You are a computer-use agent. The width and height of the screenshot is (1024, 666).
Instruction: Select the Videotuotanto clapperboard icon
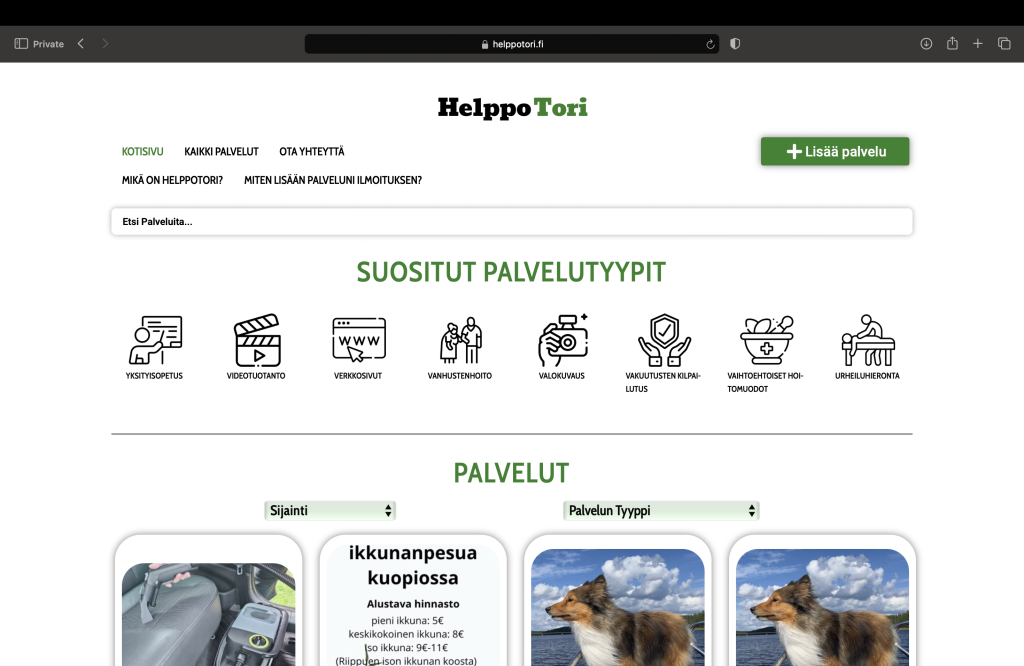pyautogui.click(x=257, y=340)
